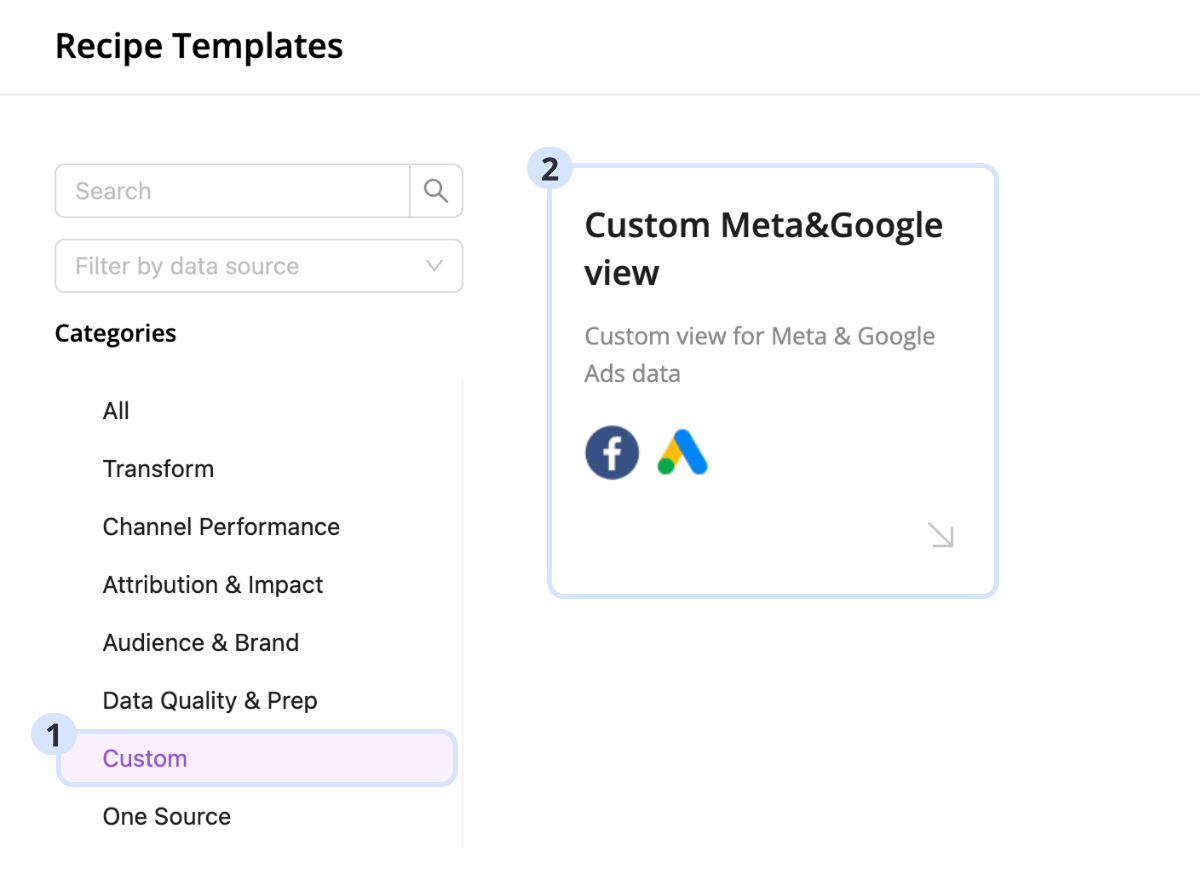Select the All category

click(116, 411)
